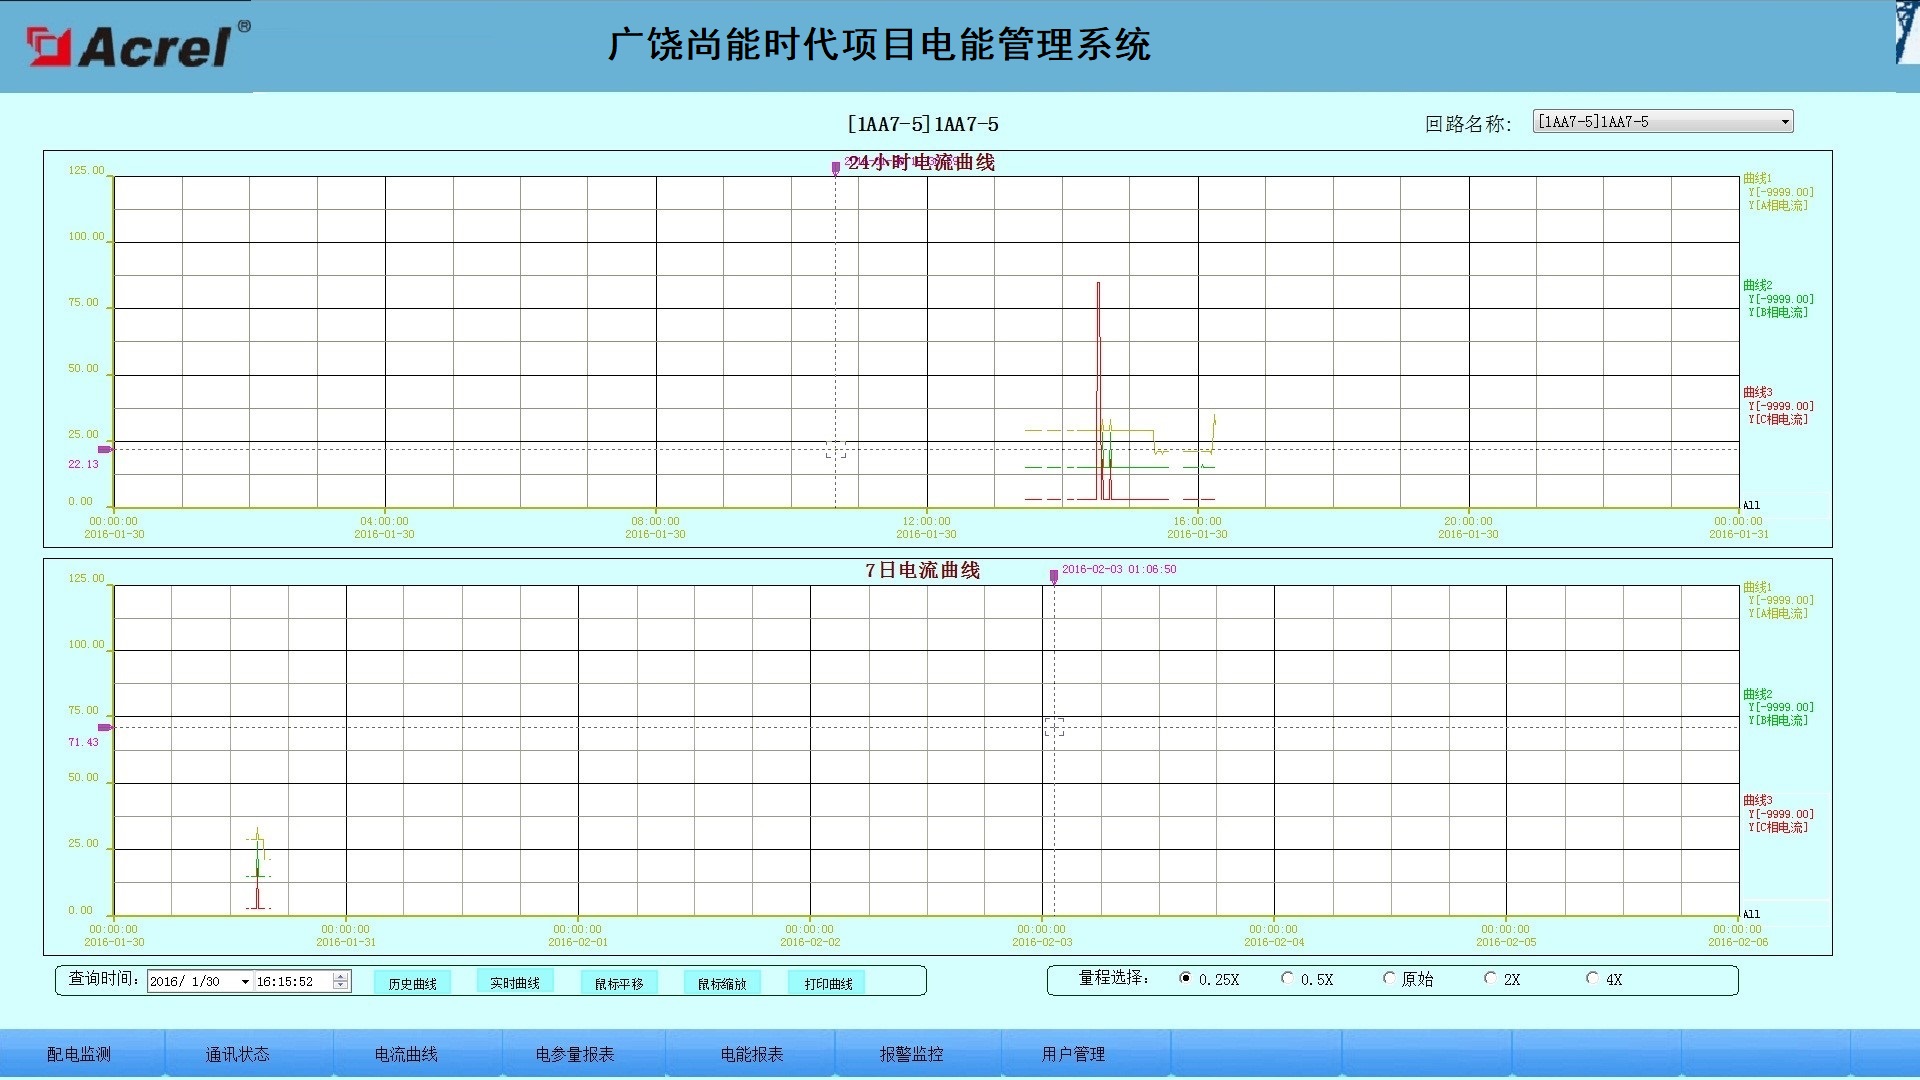This screenshot has height=1080, width=1920.
Task: Open the 回路名称 circuit dropdown
Action: coord(1784,122)
